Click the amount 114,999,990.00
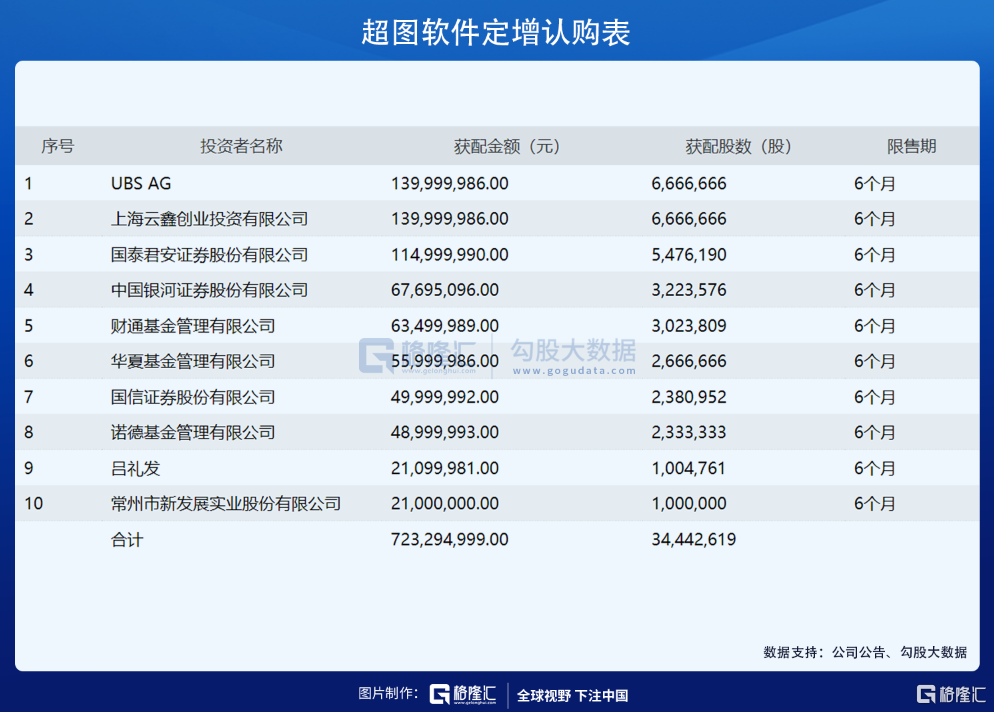994x712 pixels. point(449,255)
